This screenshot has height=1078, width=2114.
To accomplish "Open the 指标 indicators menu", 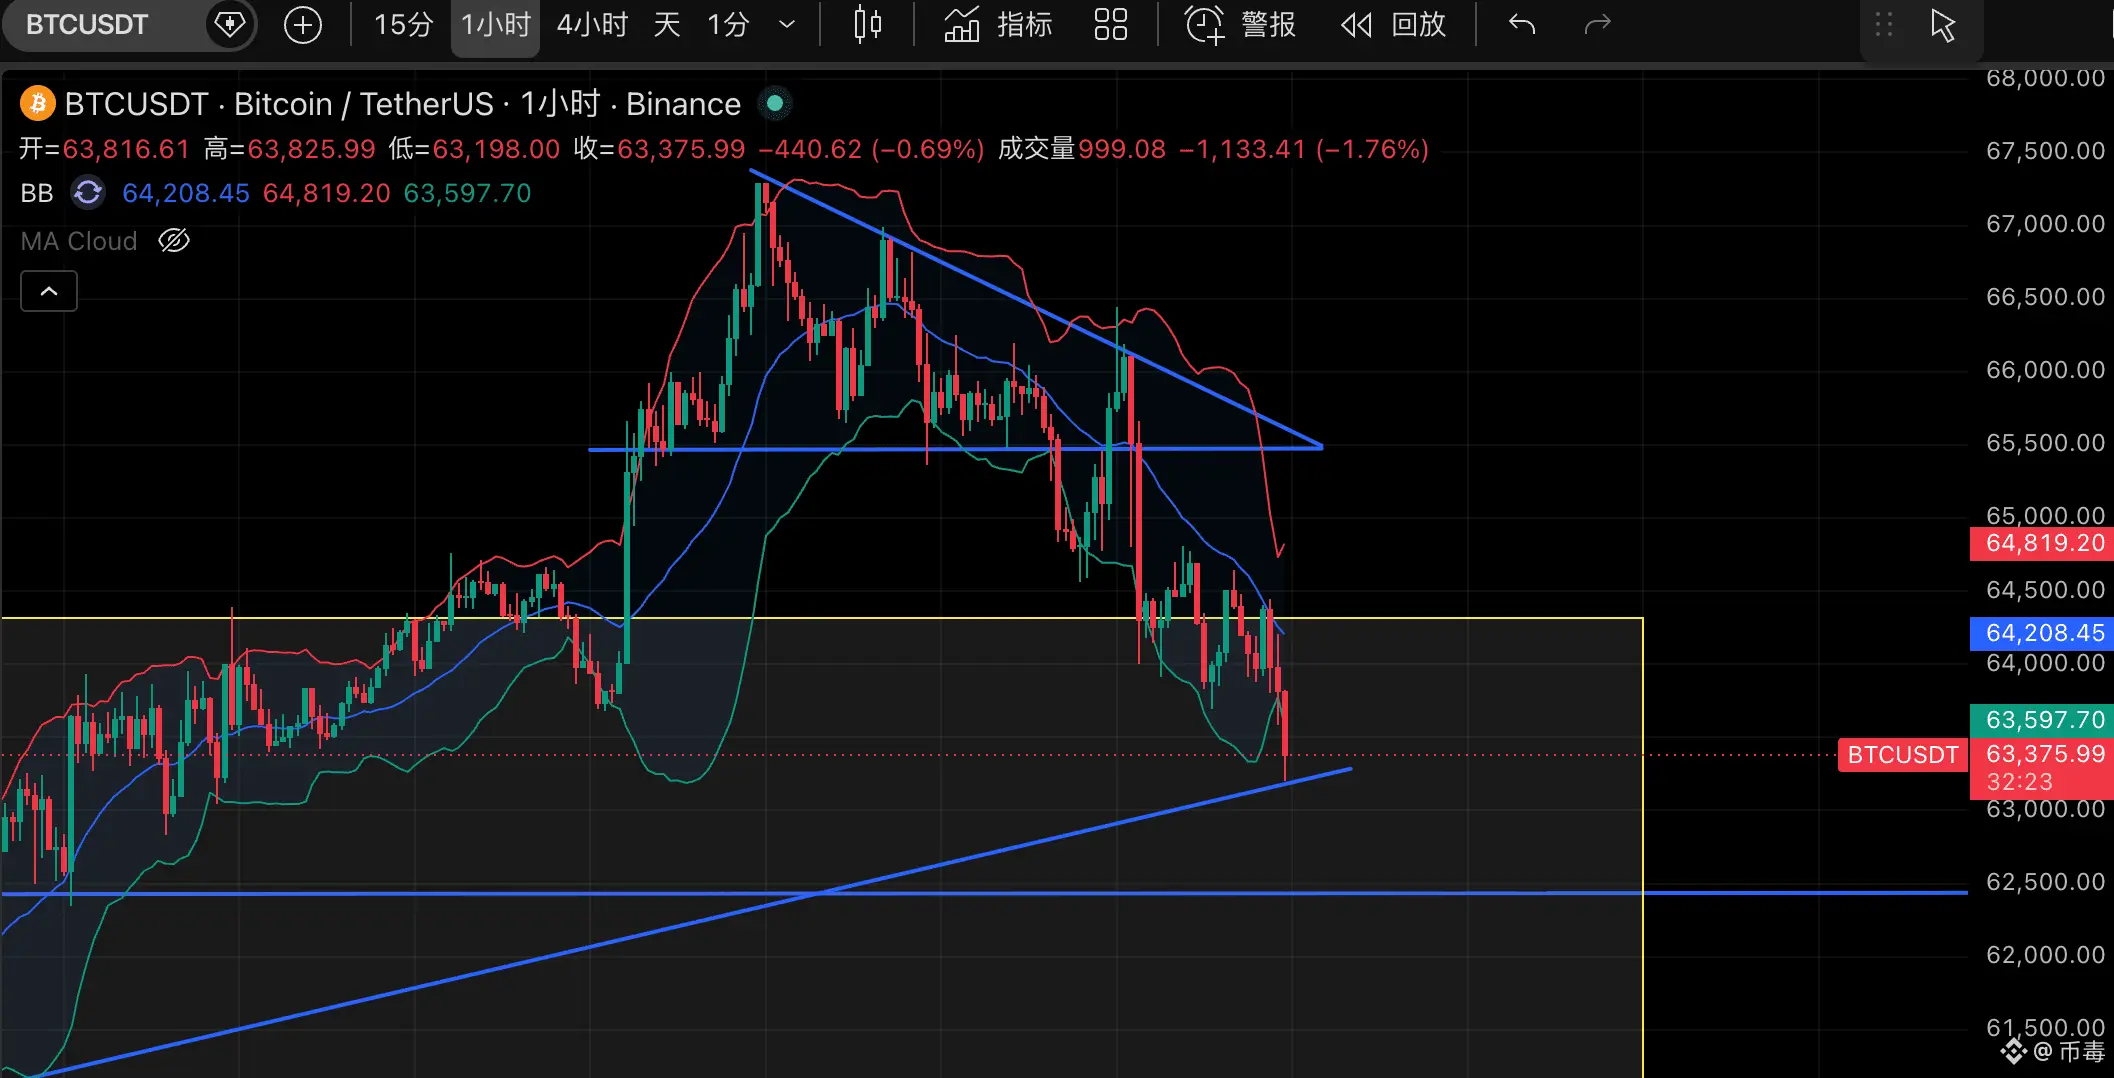I will click(x=998, y=24).
